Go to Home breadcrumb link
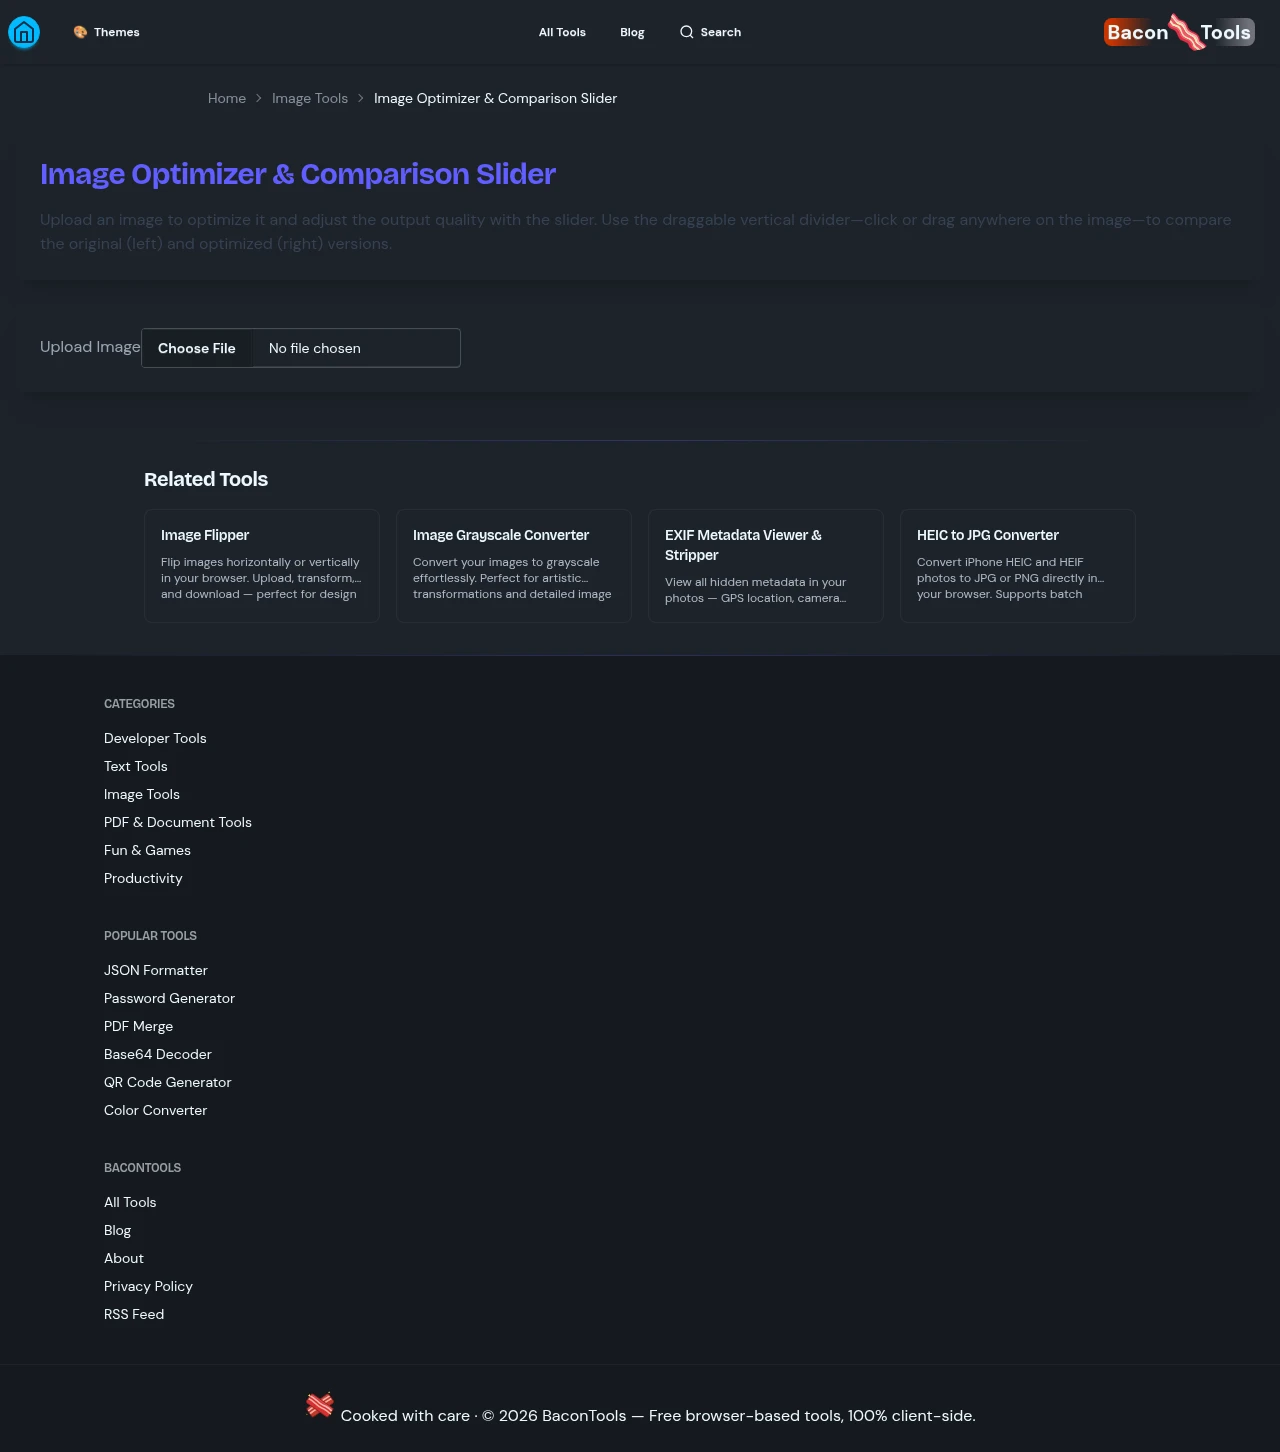The width and height of the screenshot is (1280, 1452). pyautogui.click(x=227, y=98)
